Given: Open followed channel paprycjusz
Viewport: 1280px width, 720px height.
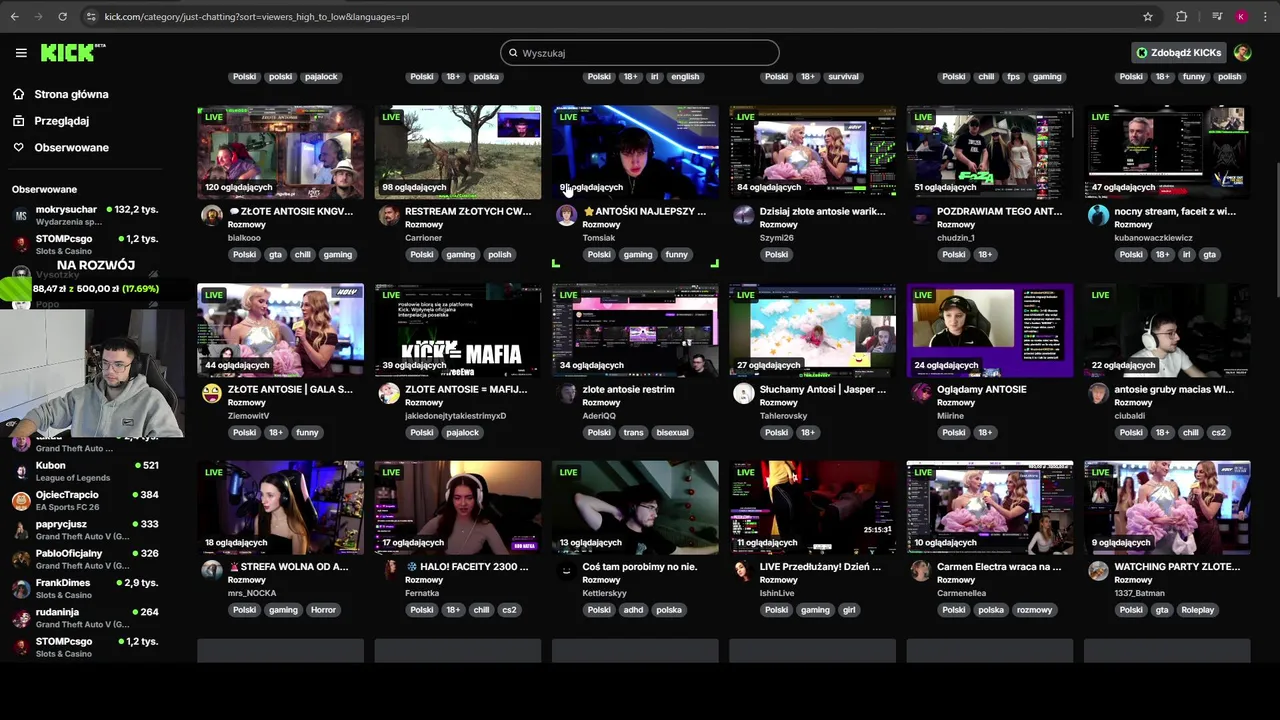Looking at the screenshot, I should [x=85, y=530].
